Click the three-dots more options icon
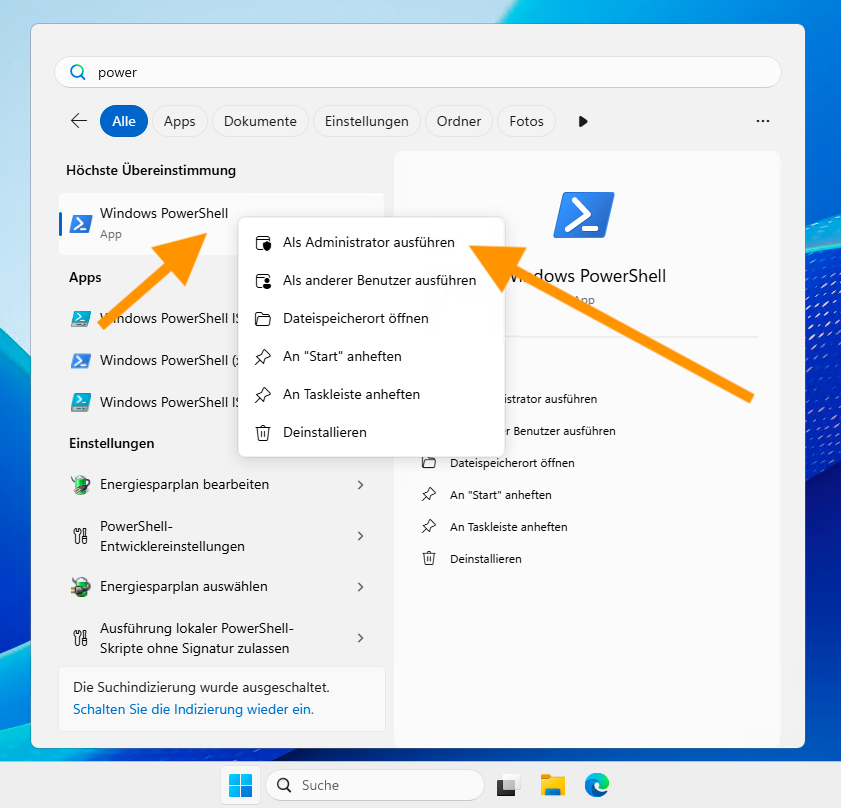The height and width of the screenshot is (808, 841). coord(763,121)
